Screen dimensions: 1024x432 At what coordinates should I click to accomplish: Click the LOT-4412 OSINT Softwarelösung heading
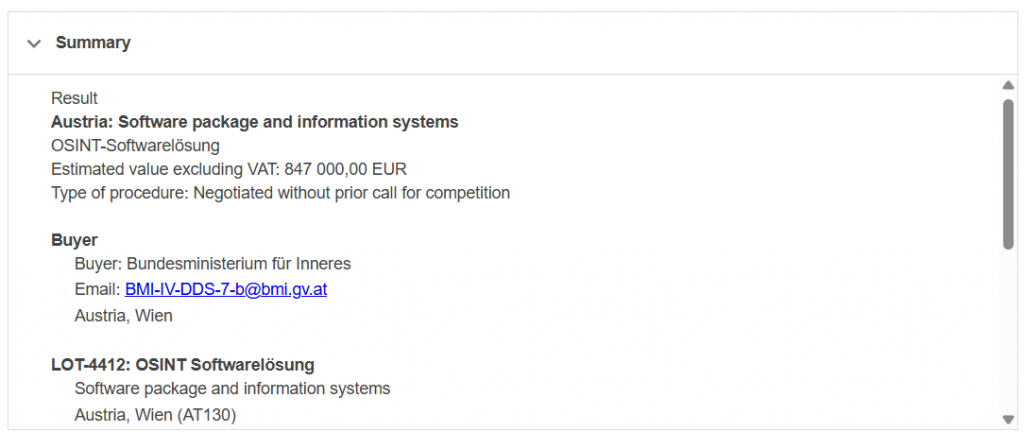(x=183, y=364)
